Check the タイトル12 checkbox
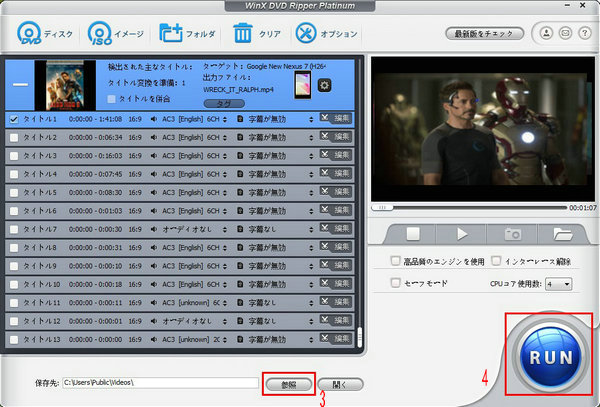The height and width of the screenshot is (407, 600). (14, 321)
